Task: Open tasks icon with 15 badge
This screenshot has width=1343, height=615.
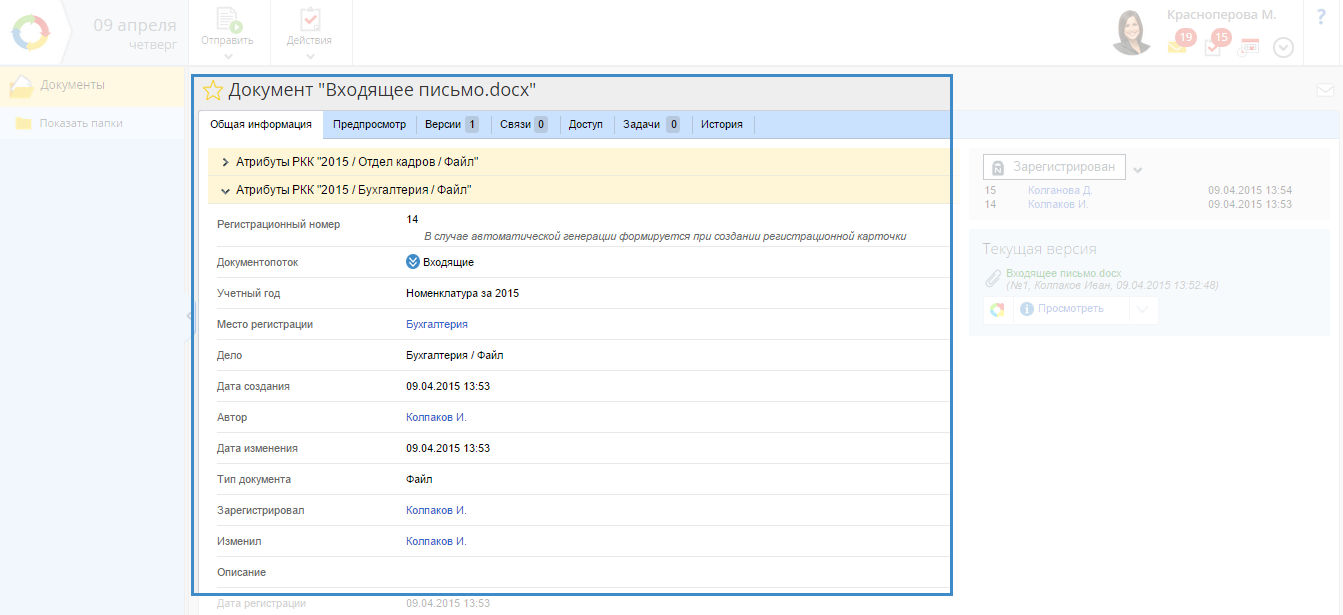Action: (x=1213, y=46)
